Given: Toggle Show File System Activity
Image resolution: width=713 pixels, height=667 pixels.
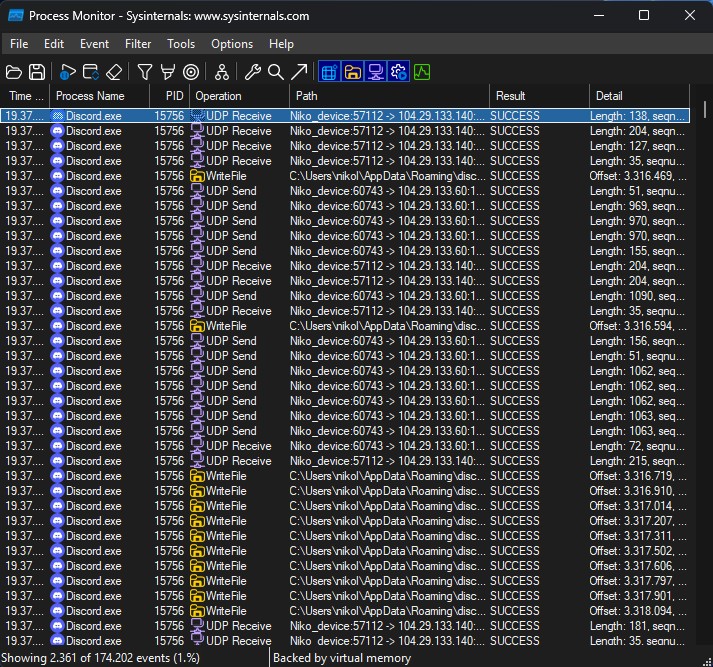Looking at the screenshot, I should 352,72.
